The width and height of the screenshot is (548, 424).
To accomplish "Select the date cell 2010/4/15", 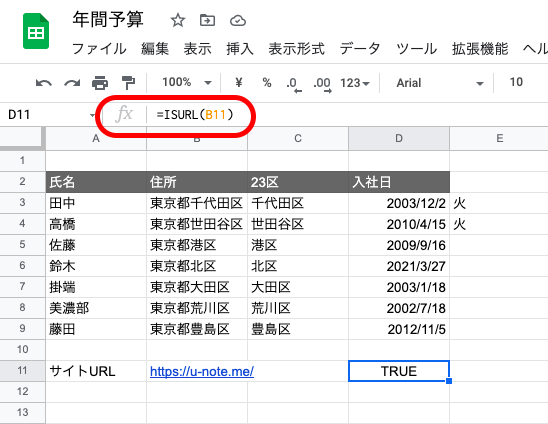I will click(399, 224).
